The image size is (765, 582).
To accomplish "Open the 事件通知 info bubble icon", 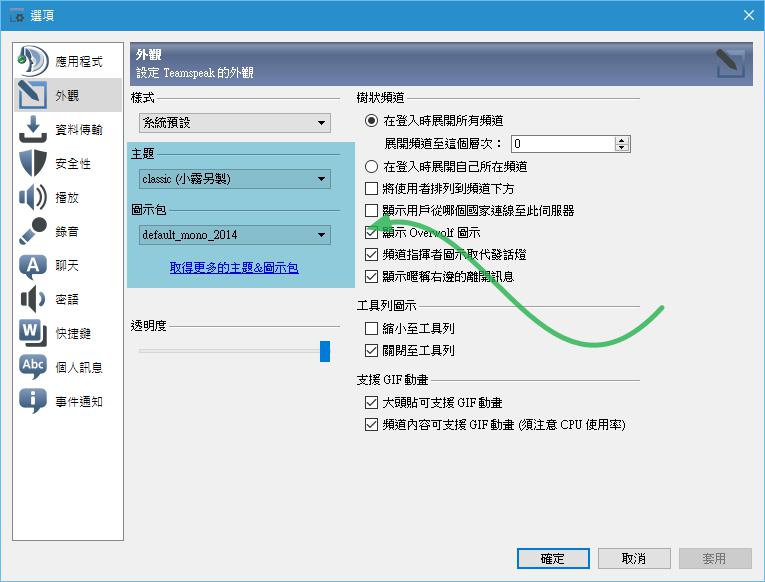I will 33,401.
